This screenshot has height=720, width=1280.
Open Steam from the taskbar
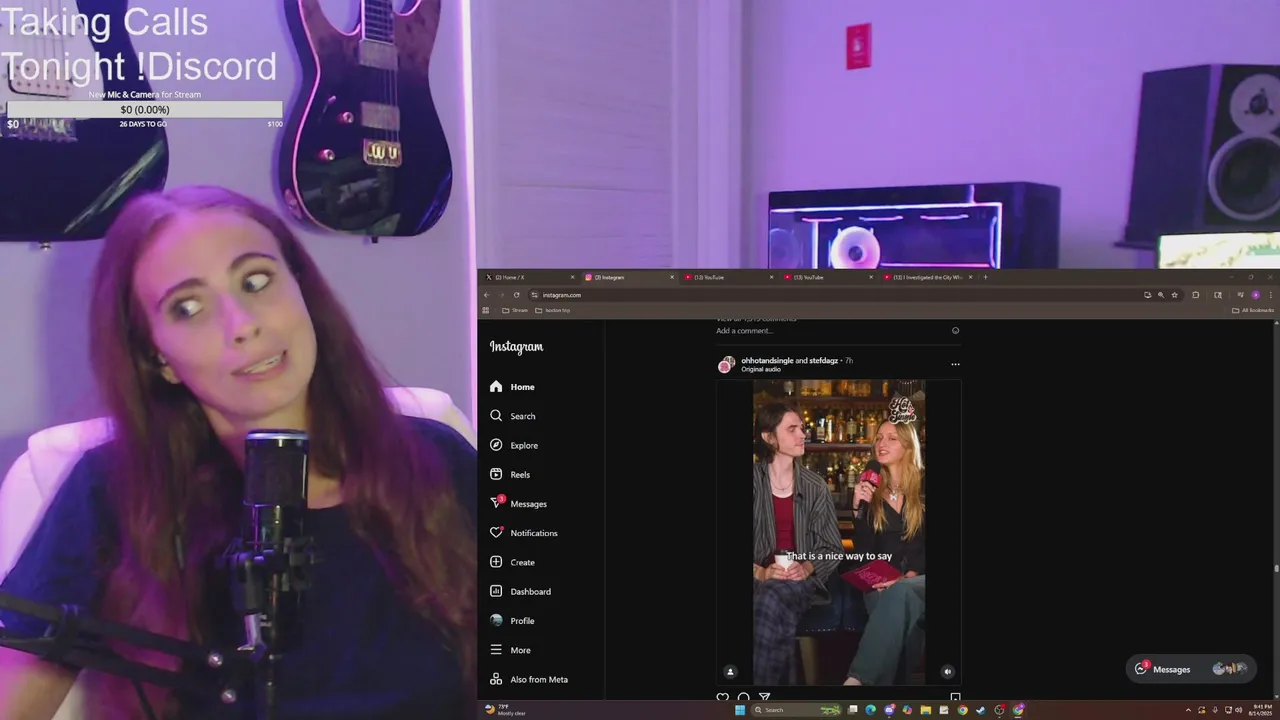pyautogui.click(x=980, y=710)
